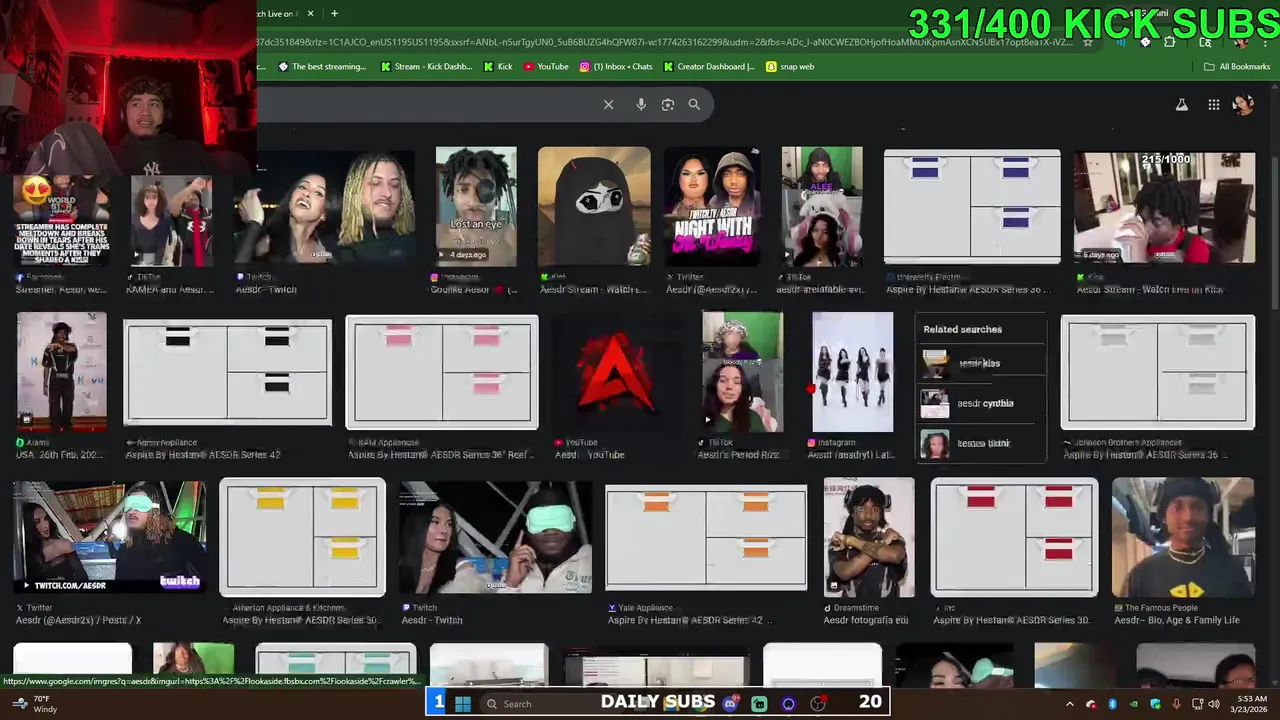
Task: Open a new browser tab
Action: click(x=334, y=14)
